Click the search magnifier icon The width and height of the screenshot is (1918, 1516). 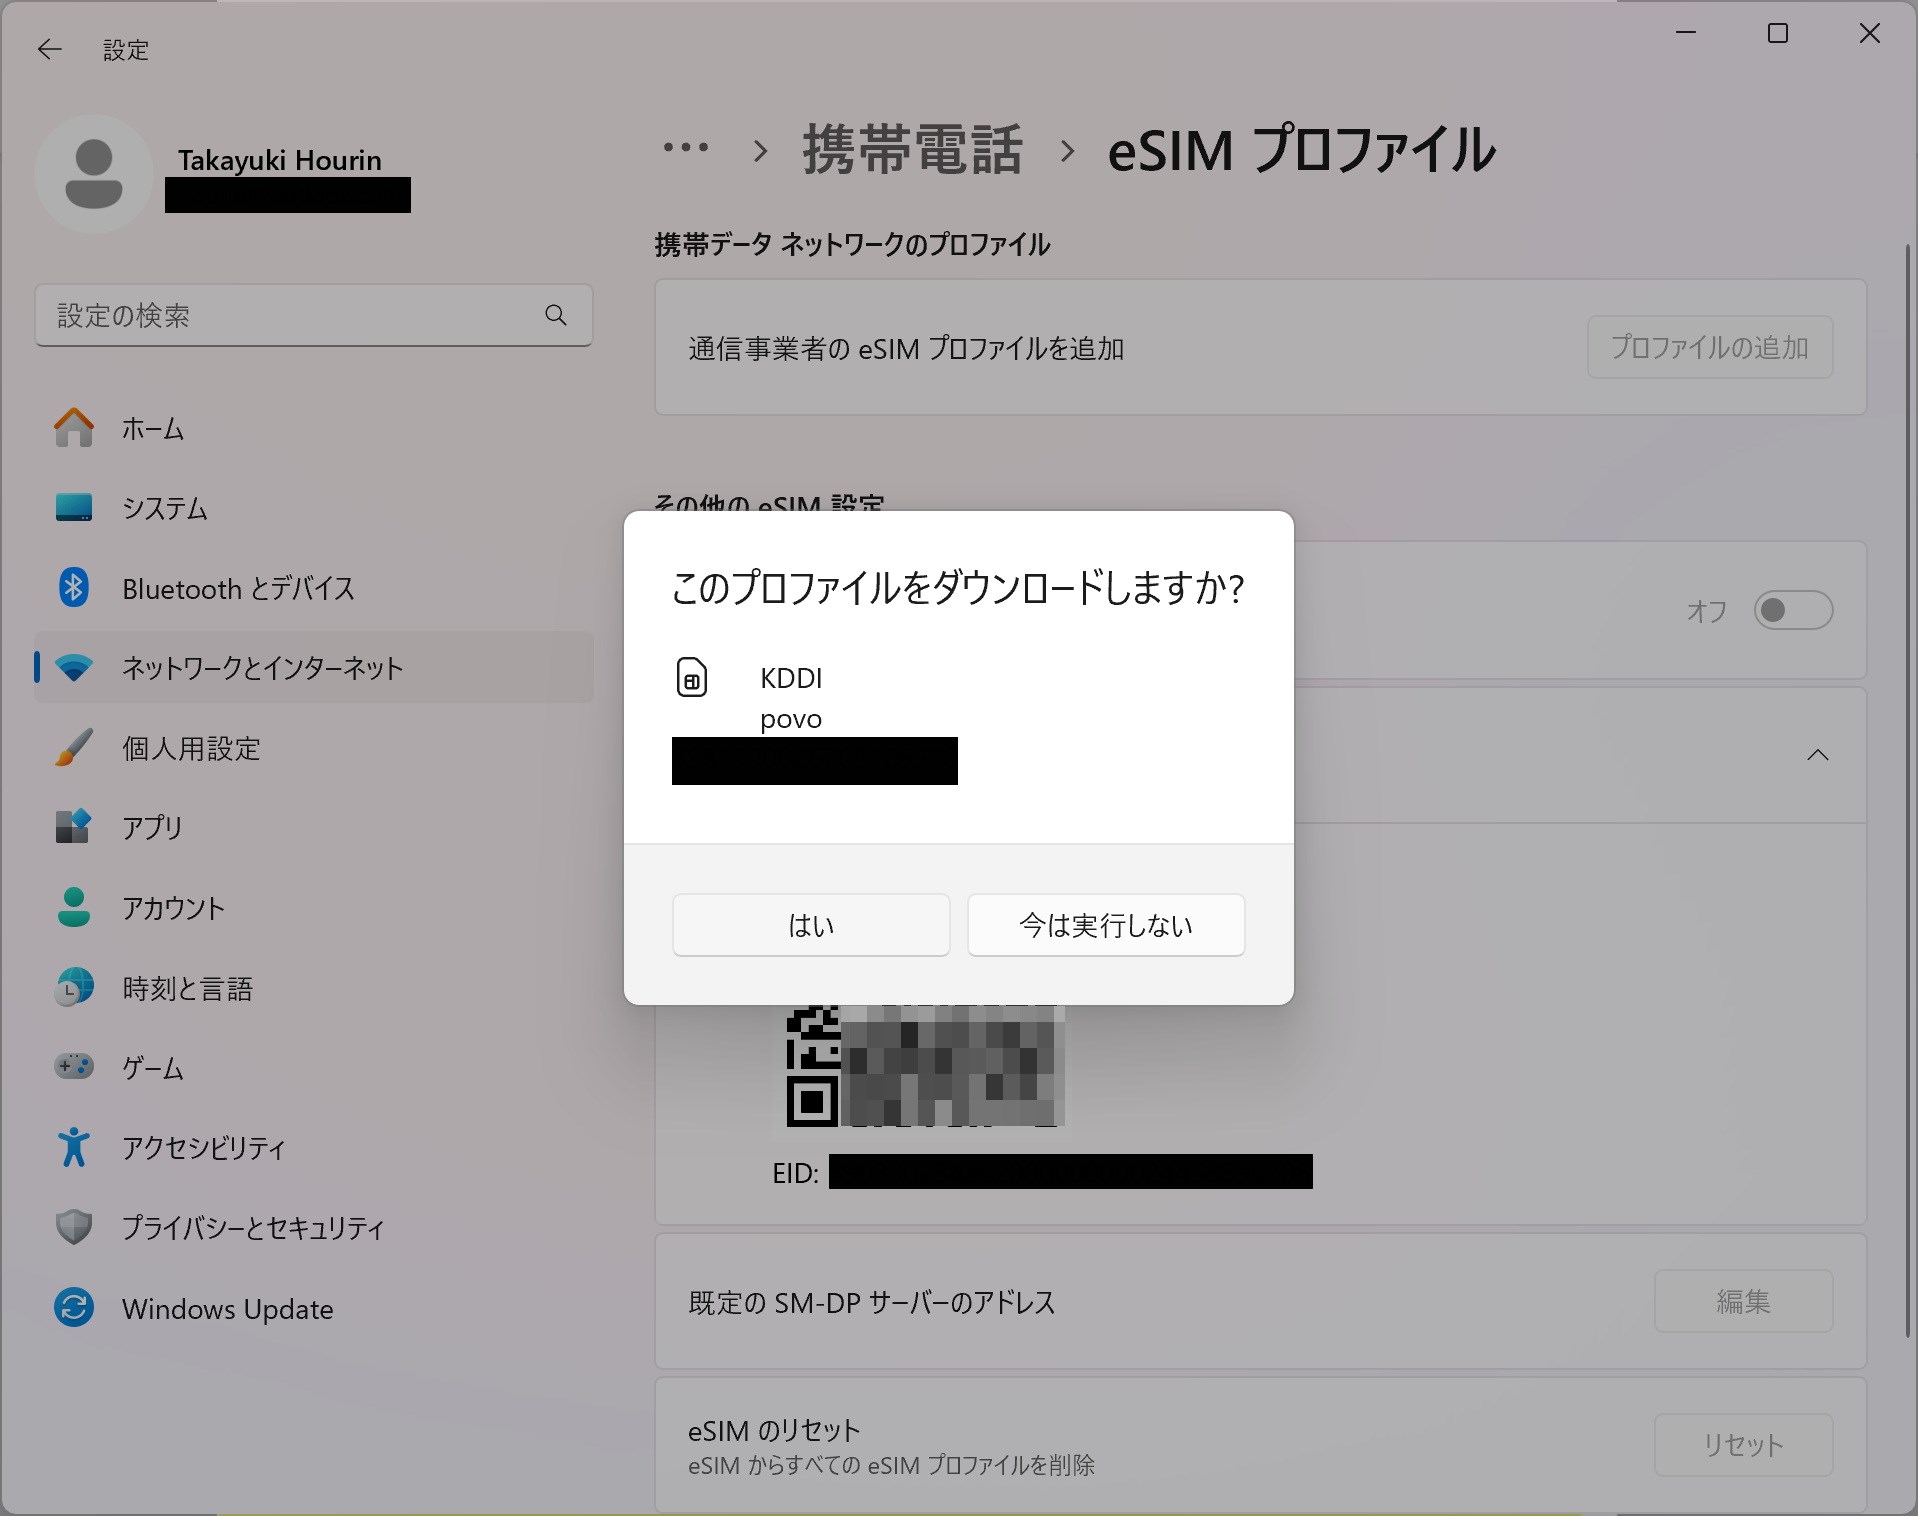click(x=556, y=315)
